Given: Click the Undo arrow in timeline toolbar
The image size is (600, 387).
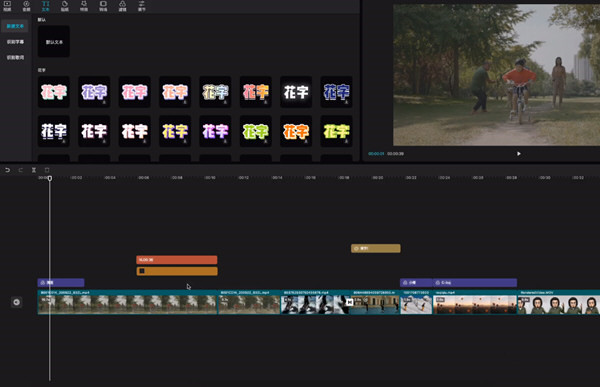Looking at the screenshot, I should point(7,170).
